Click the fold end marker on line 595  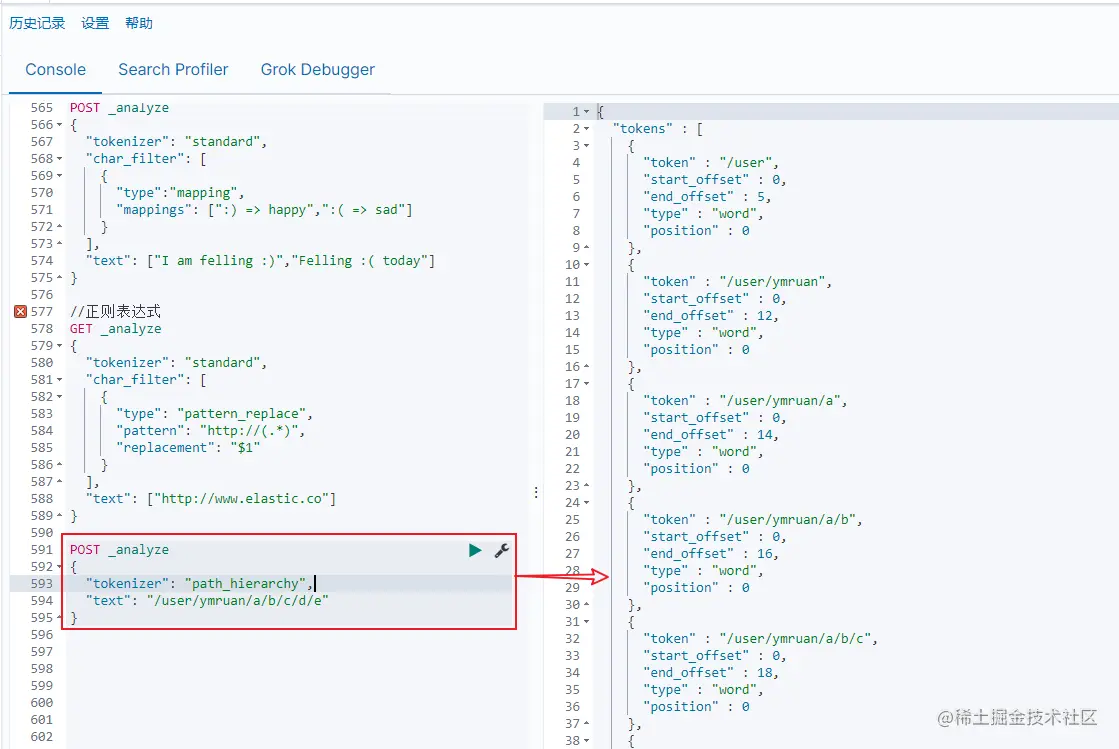point(59,618)
